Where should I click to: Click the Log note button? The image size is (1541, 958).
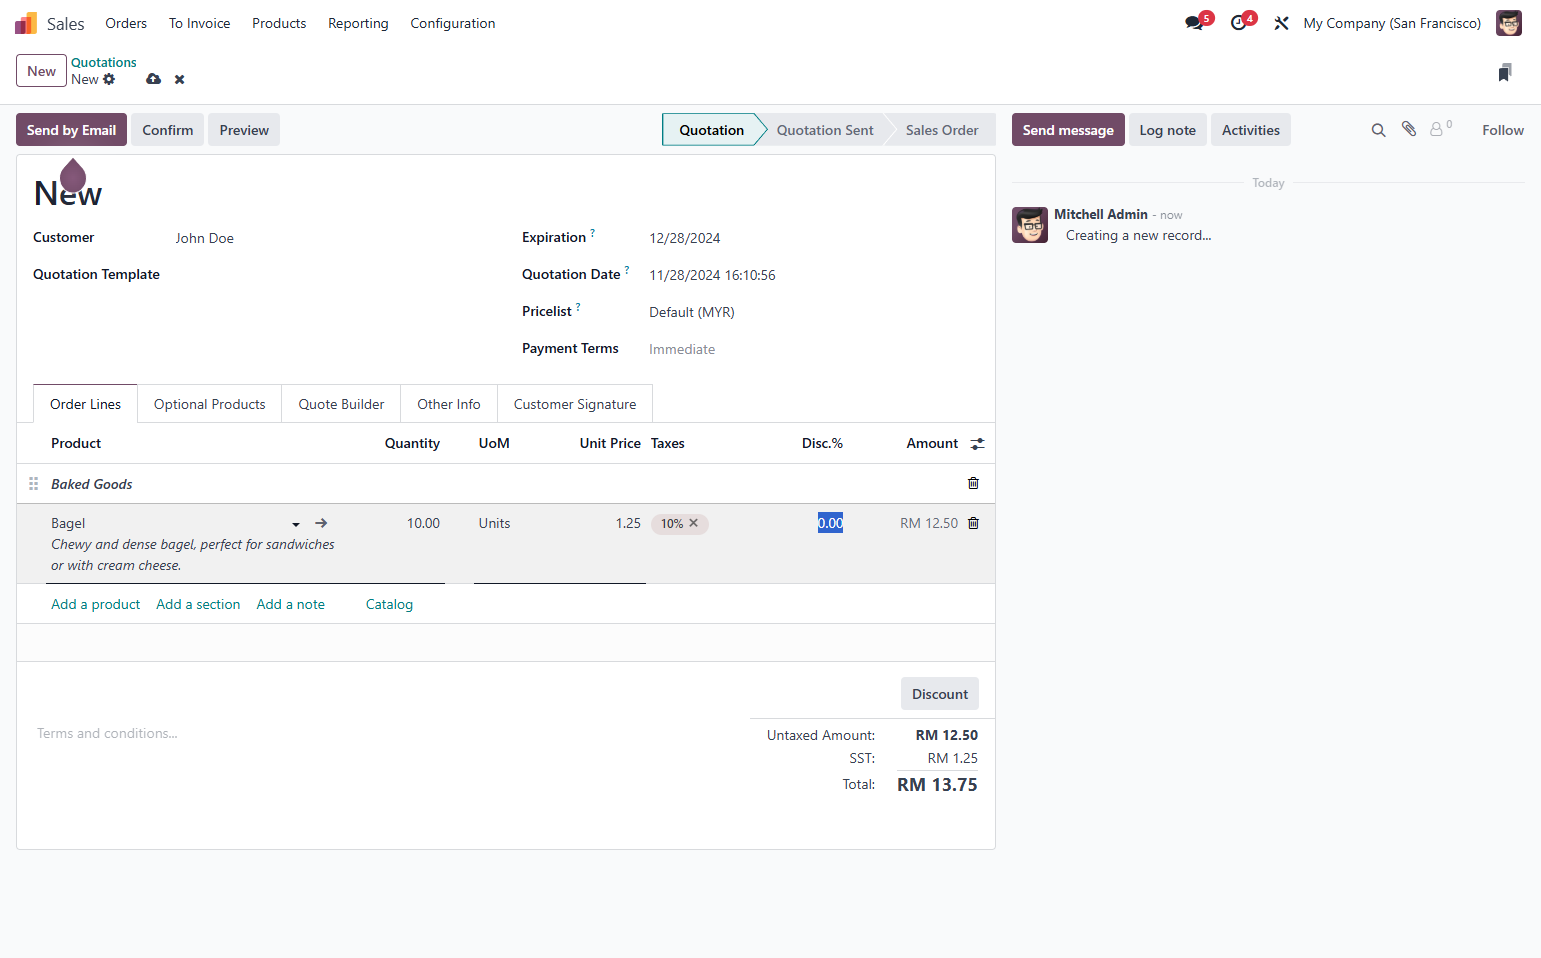pos(1167,130)
